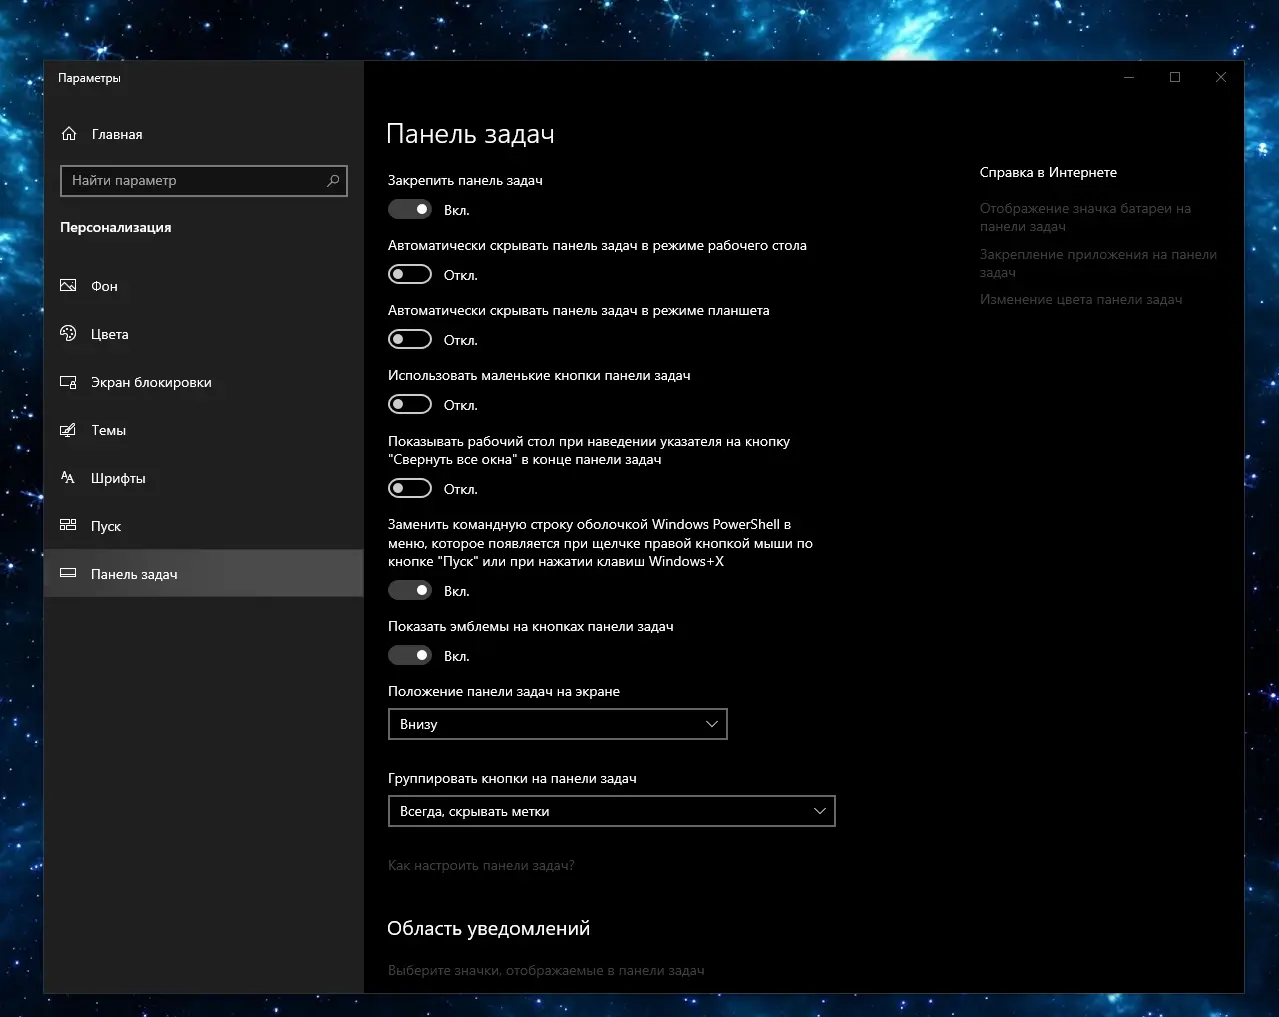Open Экран блокировки settings section

coord(151,382)
